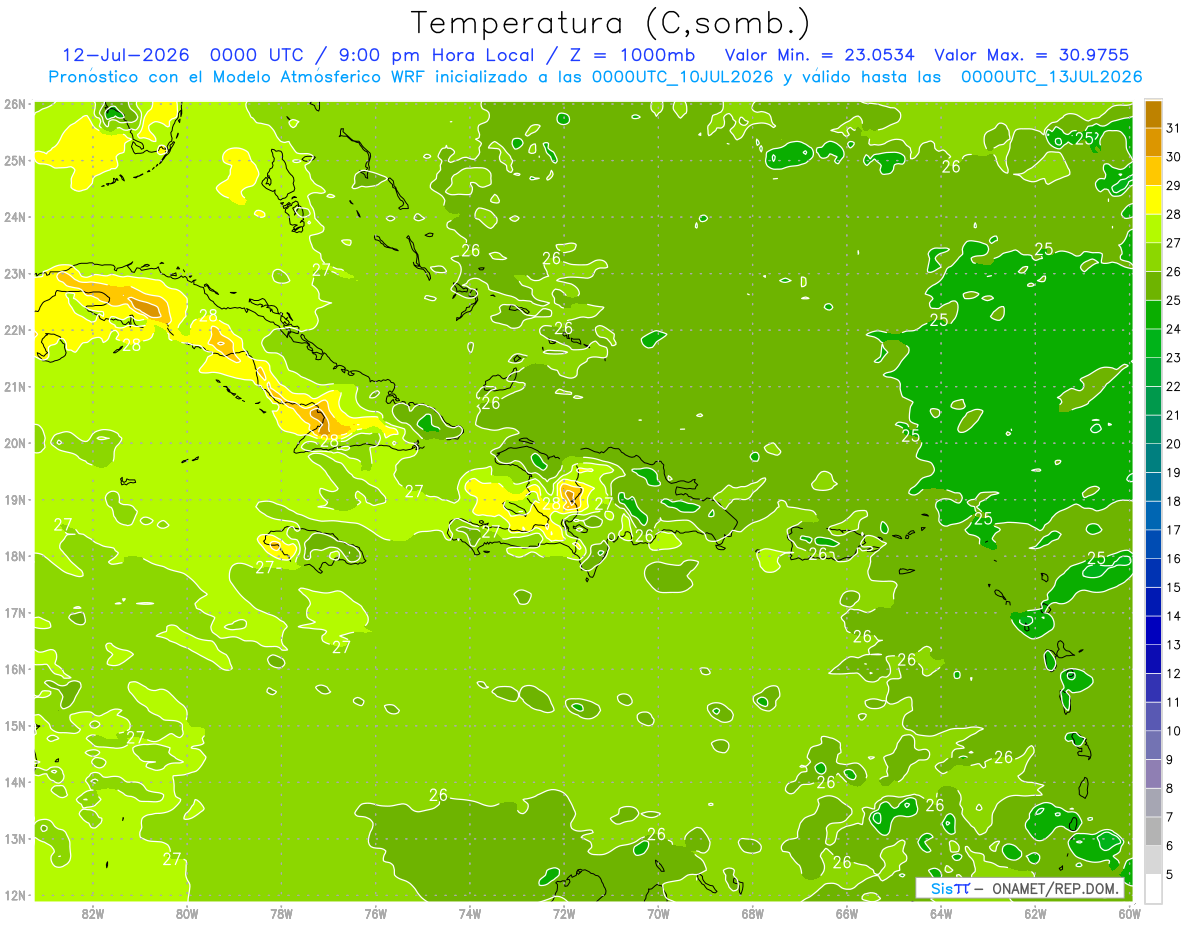Click the latitude axis label "17N"
This screenshot has width=1200, height=927.
click(x=14, y=613)
